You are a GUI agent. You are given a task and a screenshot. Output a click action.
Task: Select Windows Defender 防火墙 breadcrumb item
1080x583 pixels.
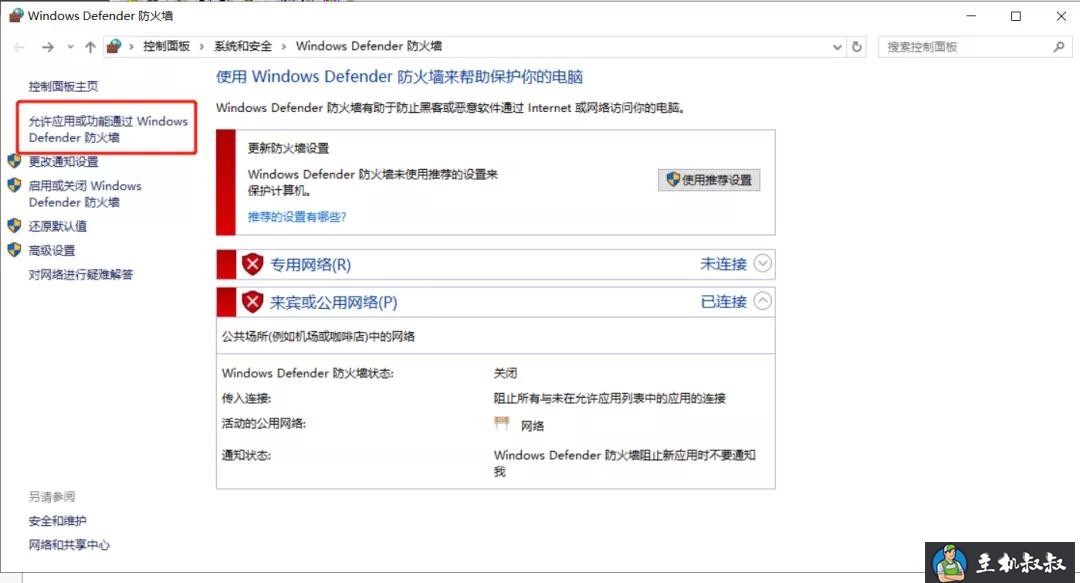(x=368, y=46)
